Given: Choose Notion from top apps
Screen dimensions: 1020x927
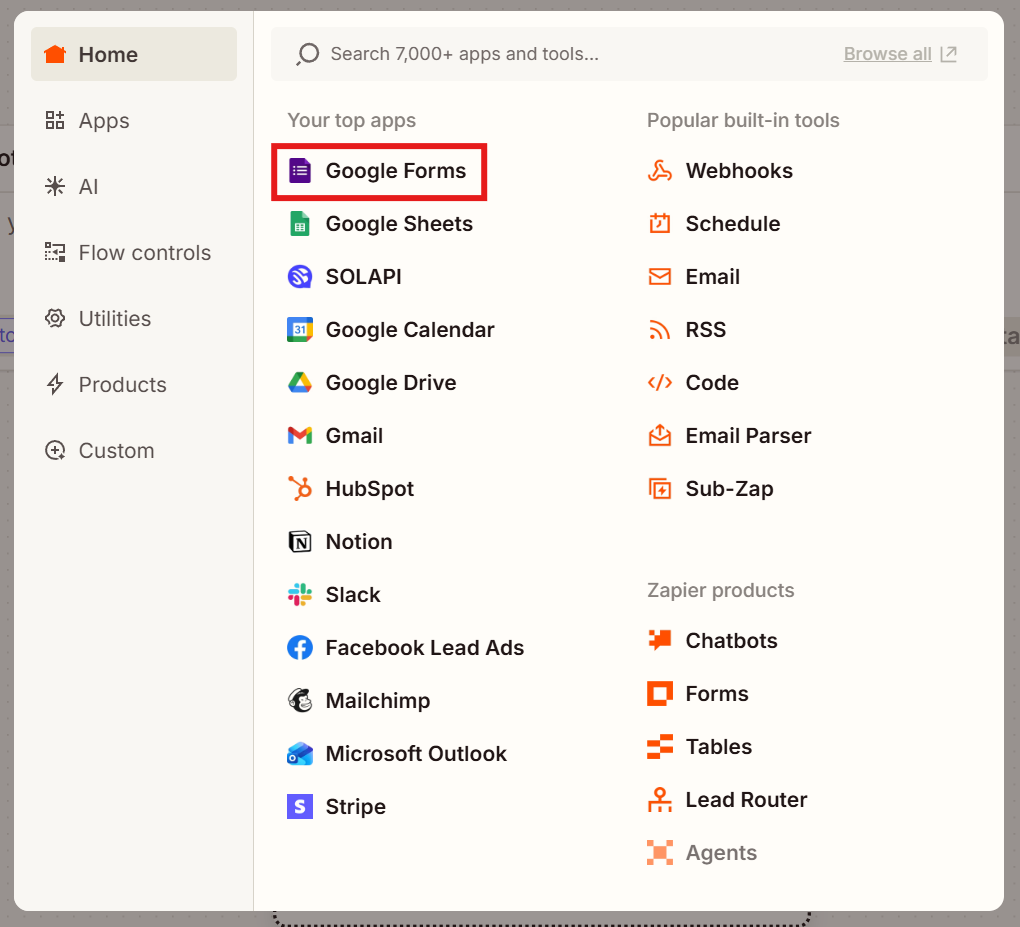Looking at the screenshot, I should 358,542.
